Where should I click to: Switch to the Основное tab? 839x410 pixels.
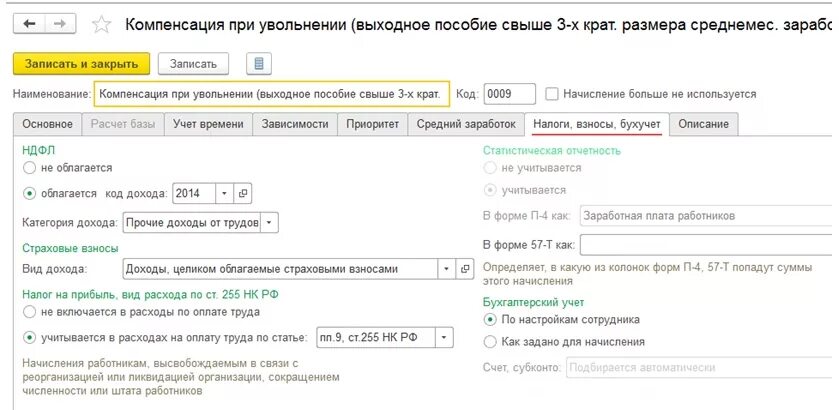[x=47, y=124]
